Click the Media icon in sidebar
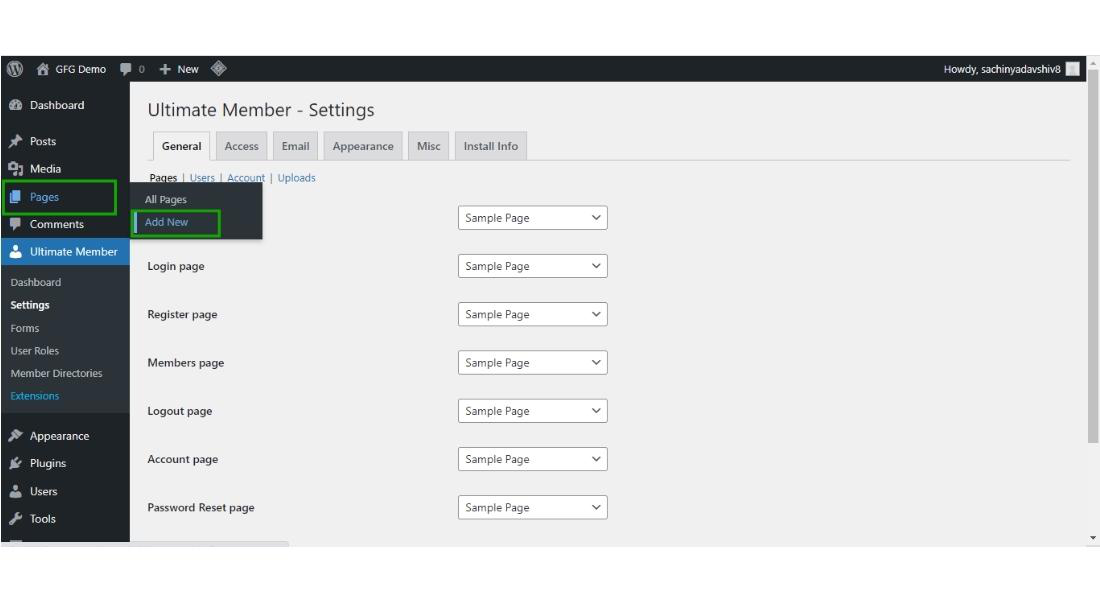 point(15,168)
